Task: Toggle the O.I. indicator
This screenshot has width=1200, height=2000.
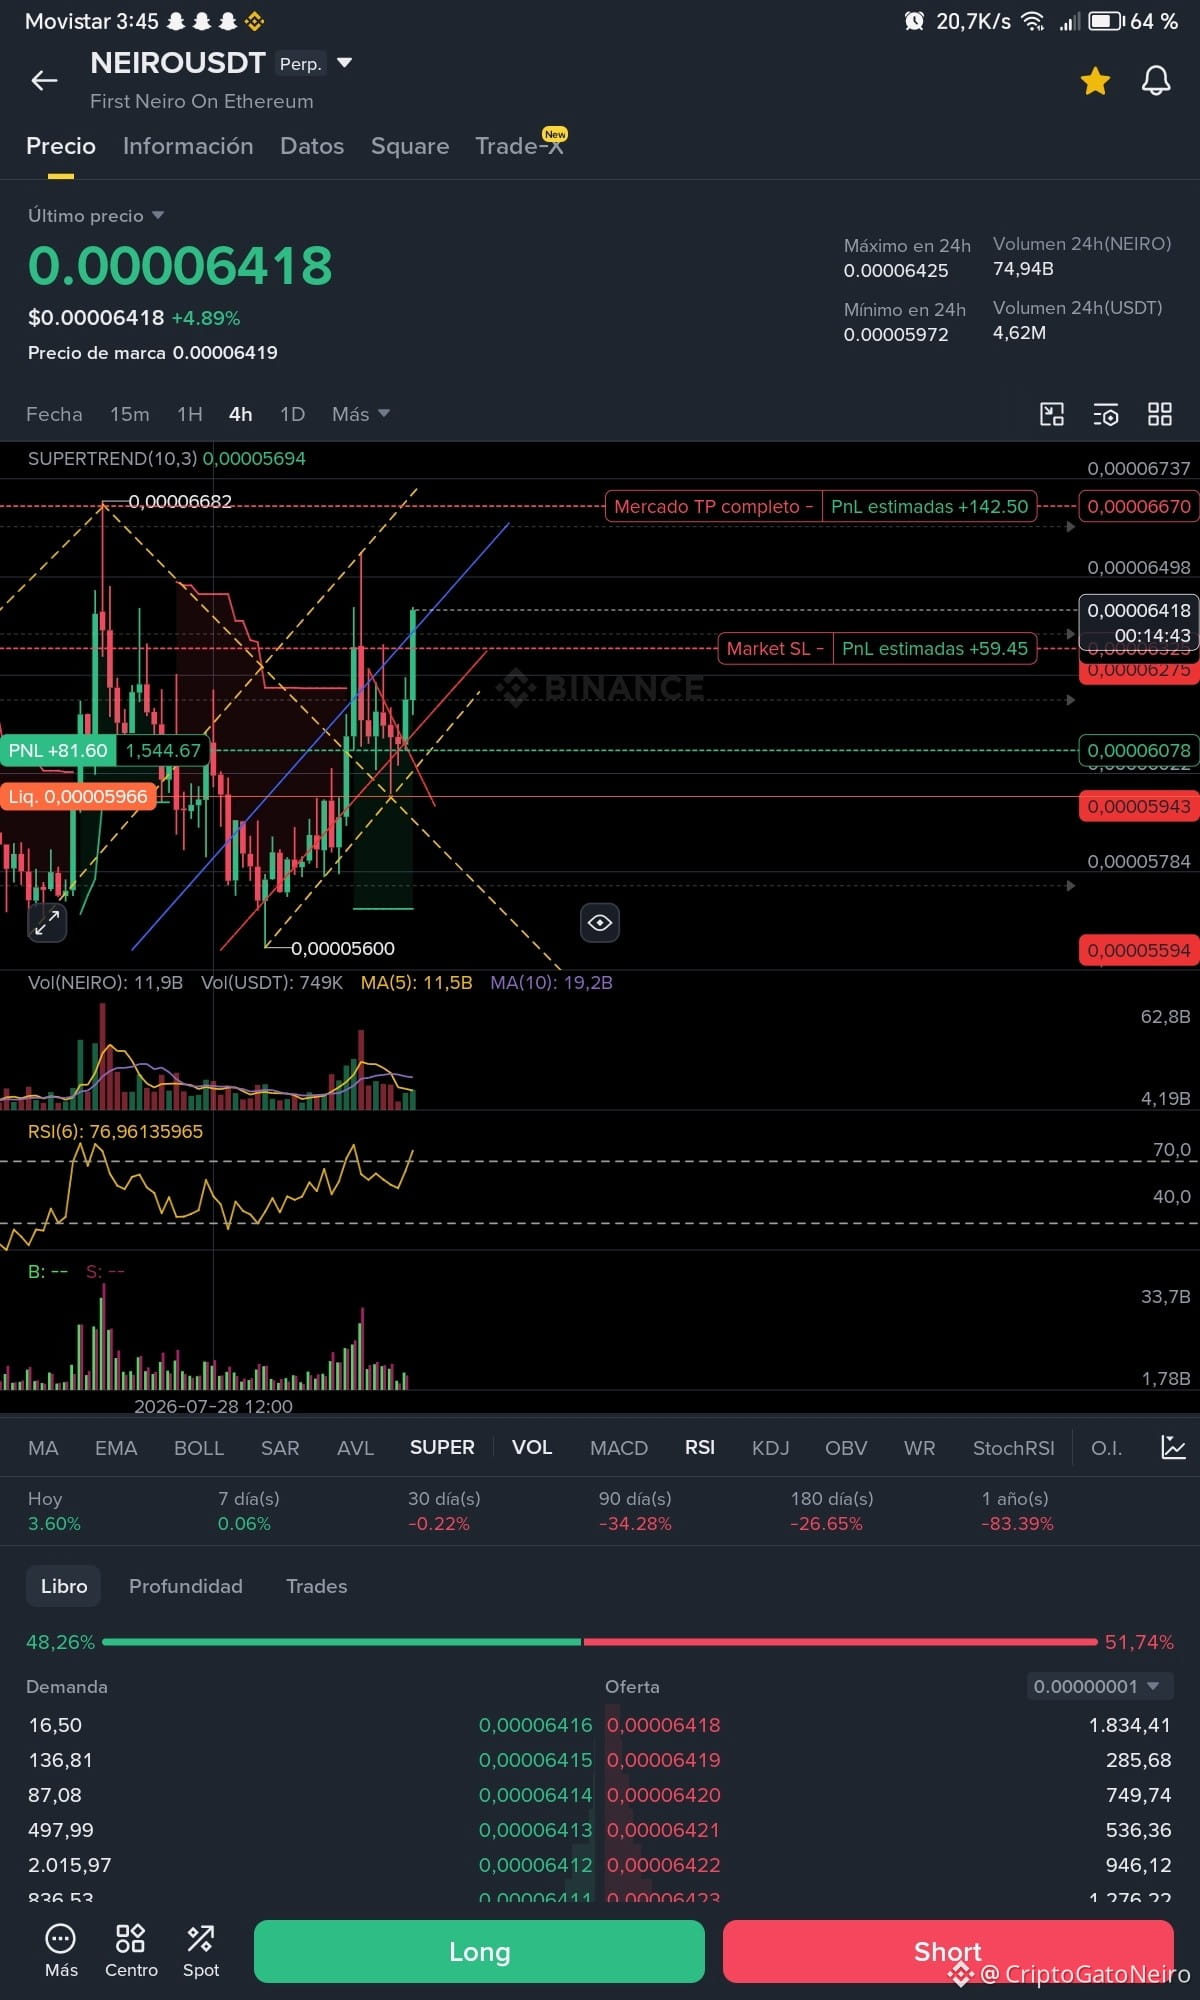Action: [x=1106, y=1448]
